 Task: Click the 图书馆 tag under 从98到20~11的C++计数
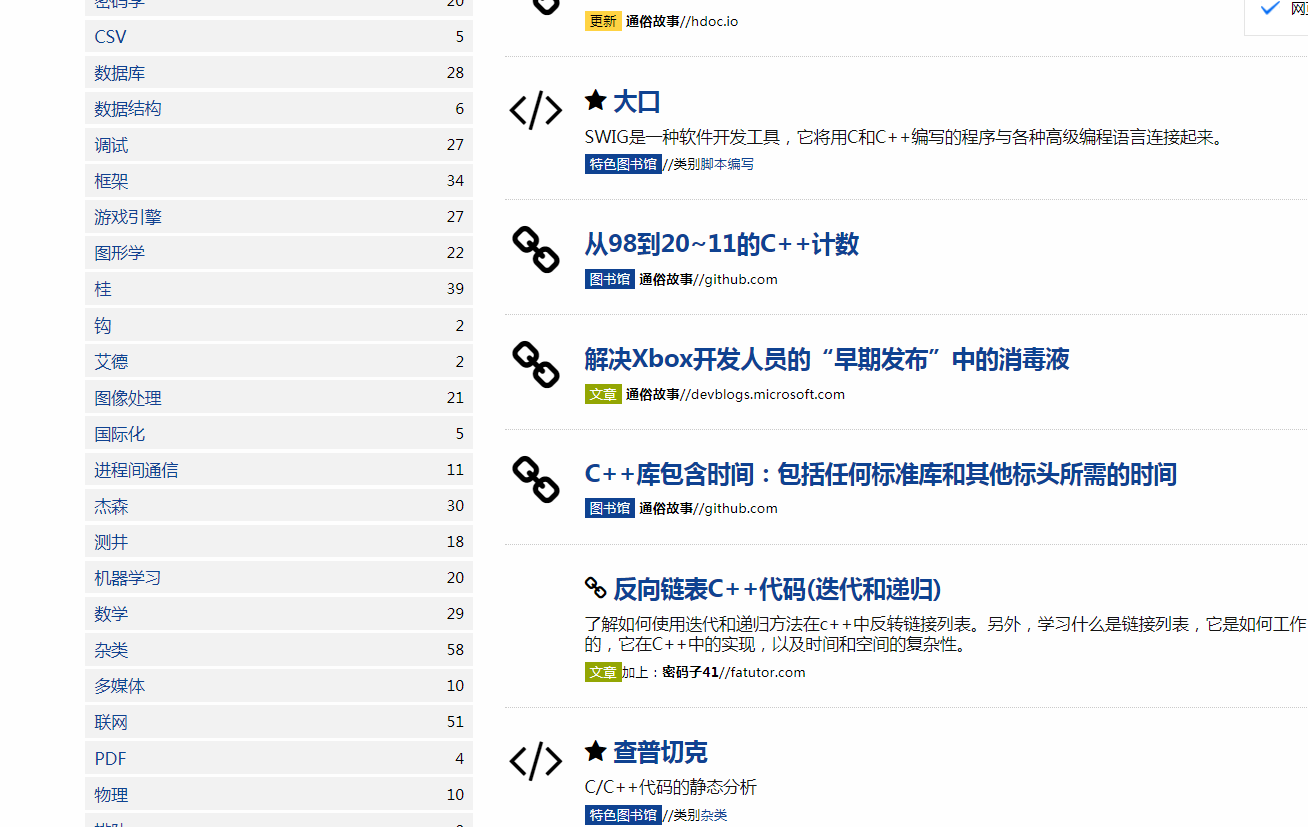(x=610, y=279)
